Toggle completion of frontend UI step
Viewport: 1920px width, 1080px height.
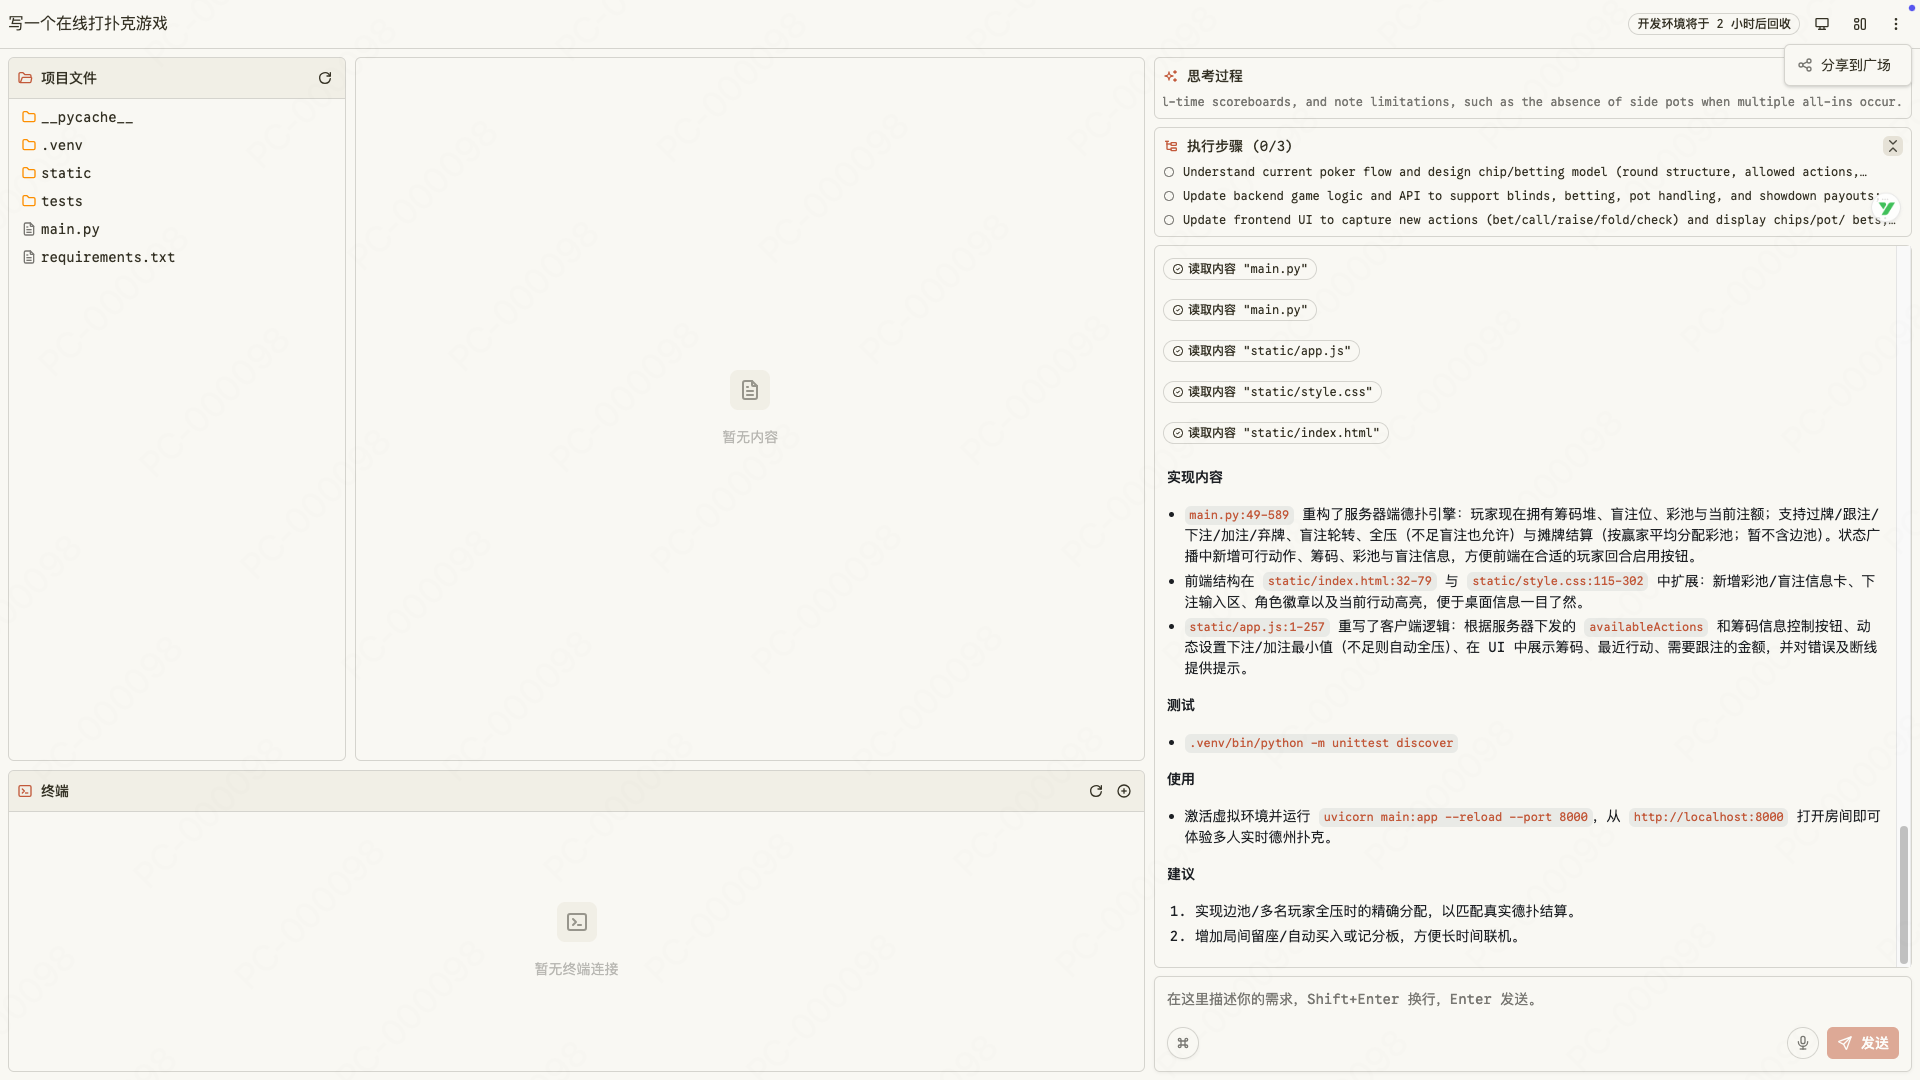[1169, 220]
